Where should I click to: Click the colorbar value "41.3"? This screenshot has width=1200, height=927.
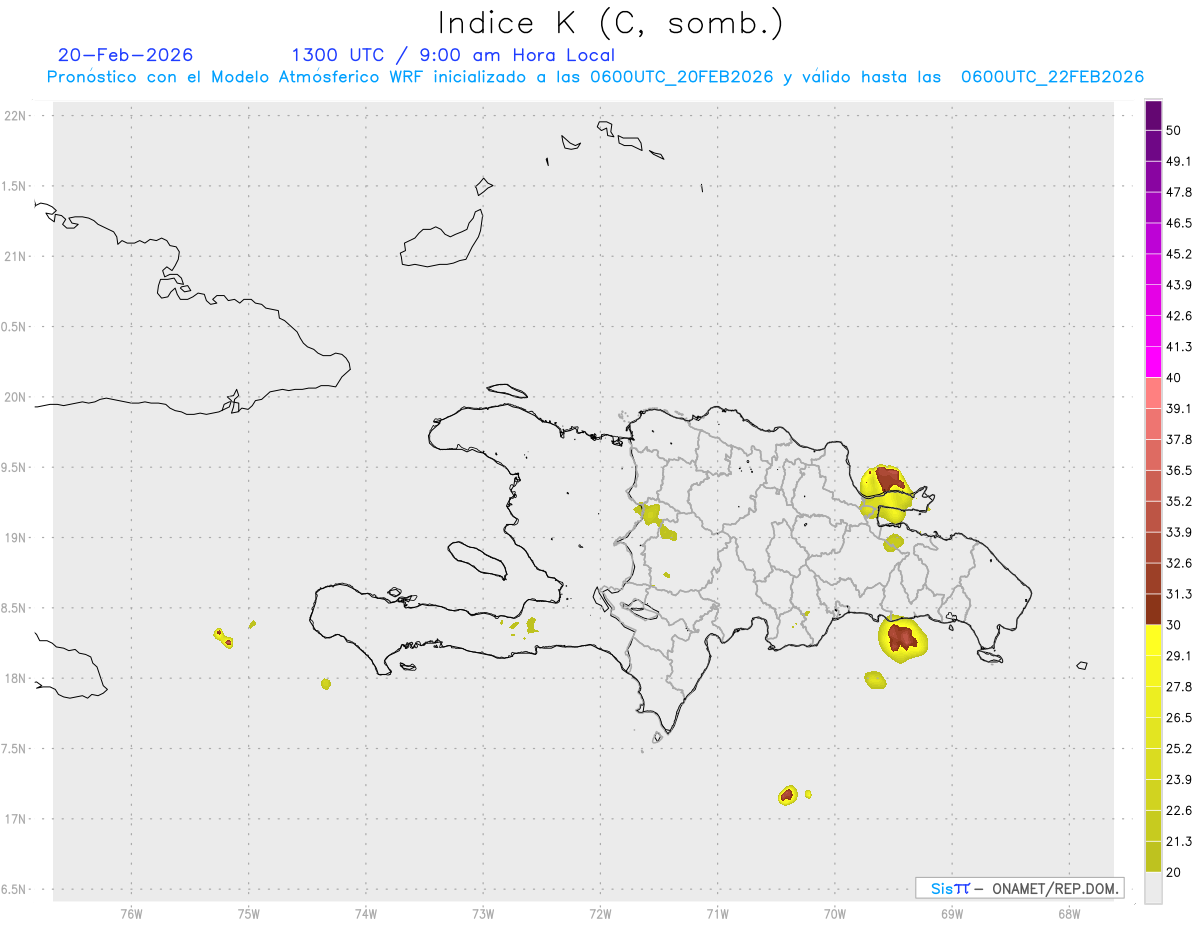1179,347
